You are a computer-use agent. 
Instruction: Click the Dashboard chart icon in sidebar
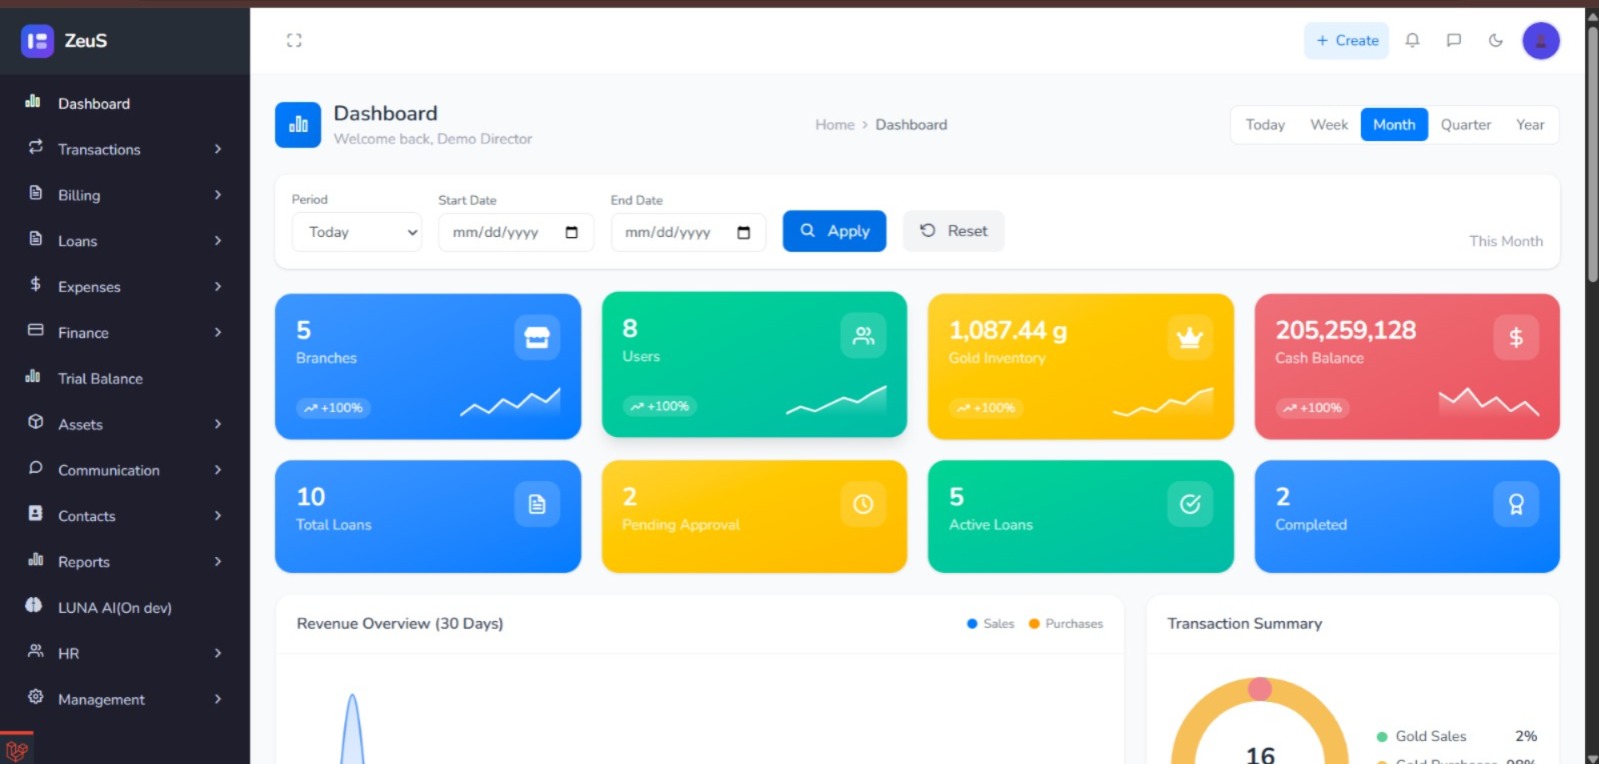[33, 101]
